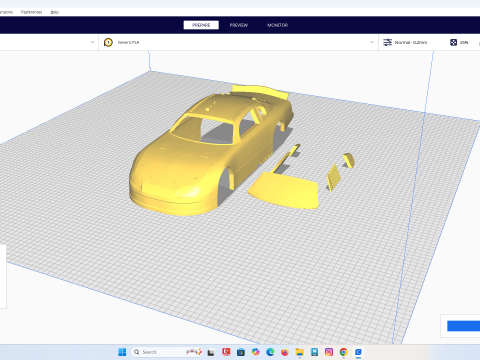Viewport: 480px width, 360px height.
Task: Expand the material configuration dropdown chevron
Action: coord(372,42)
